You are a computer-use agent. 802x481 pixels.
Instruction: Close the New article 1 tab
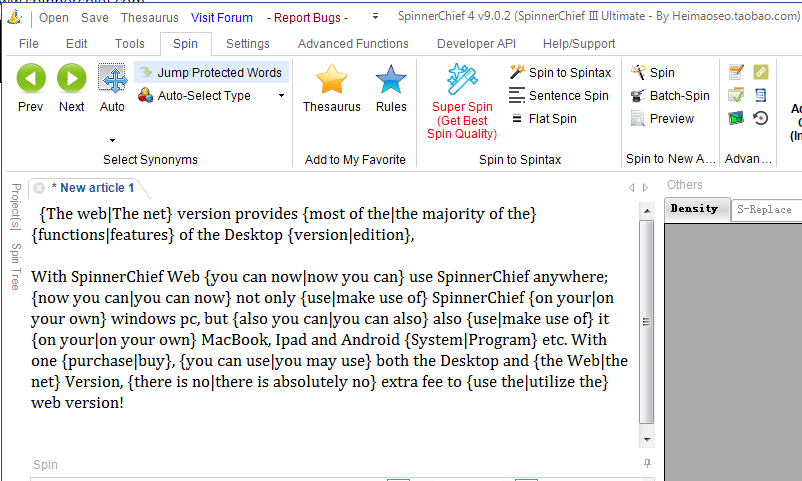coord(39,188)
